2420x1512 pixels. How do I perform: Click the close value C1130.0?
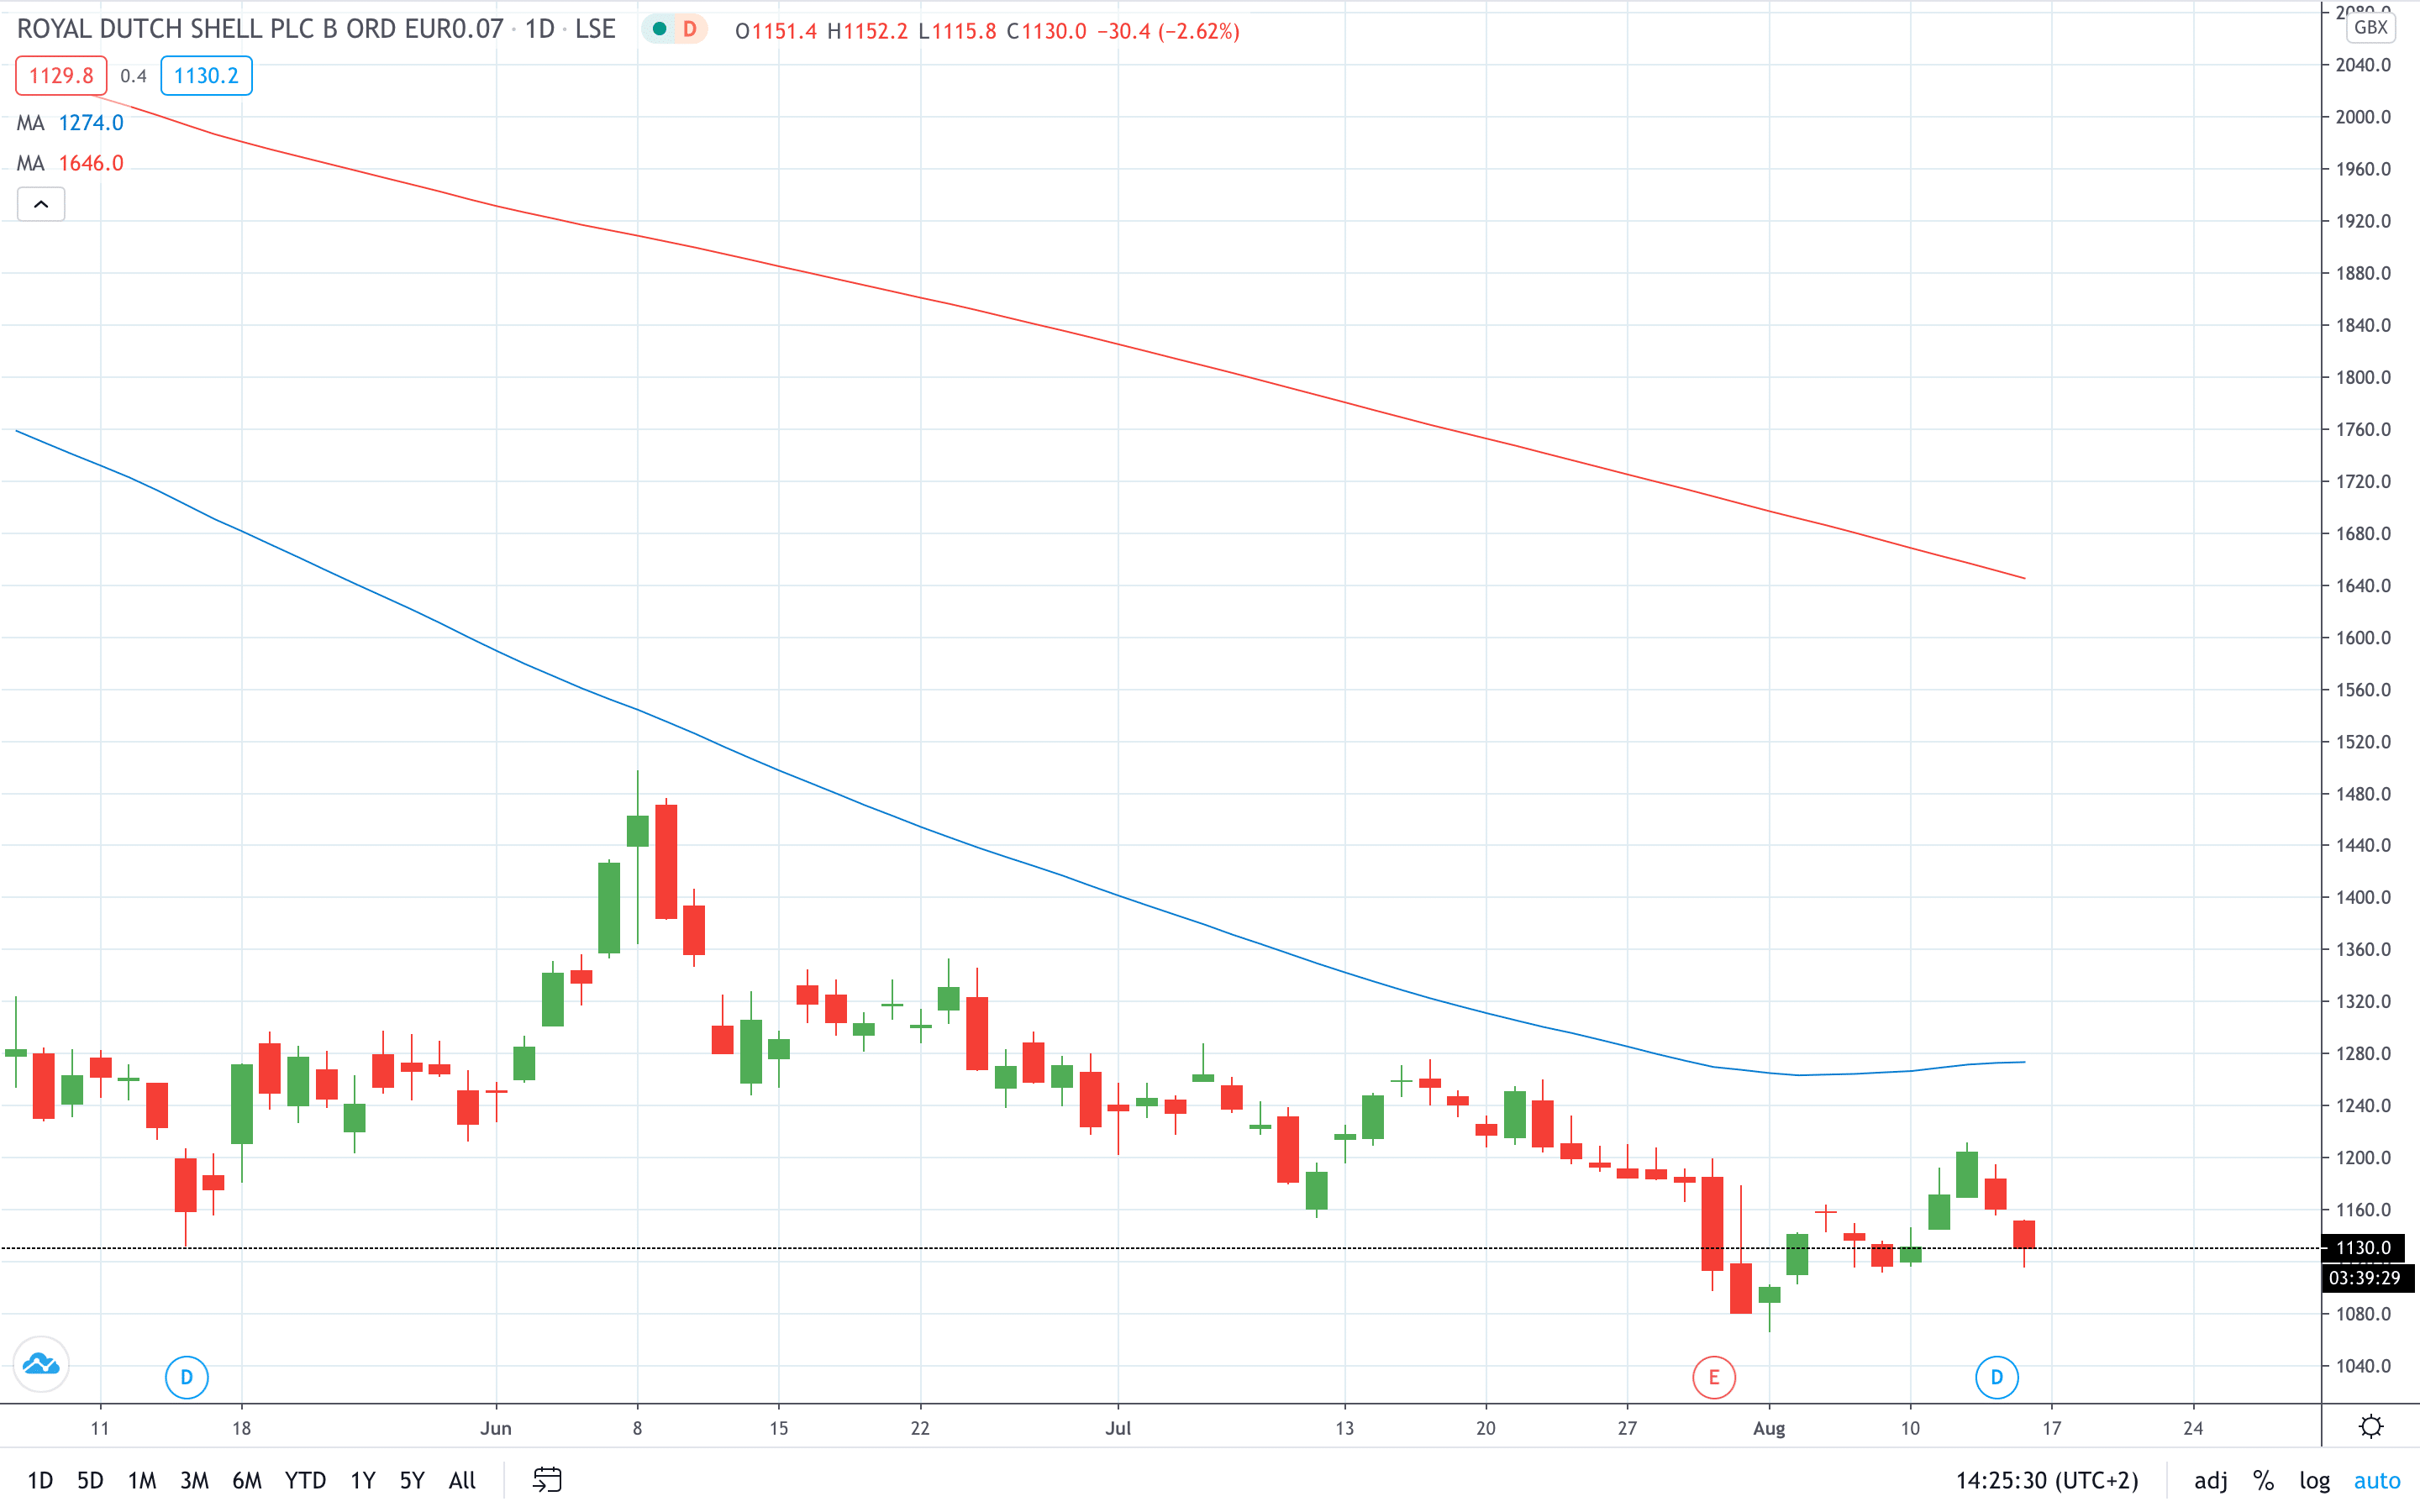coord(1046,31)
